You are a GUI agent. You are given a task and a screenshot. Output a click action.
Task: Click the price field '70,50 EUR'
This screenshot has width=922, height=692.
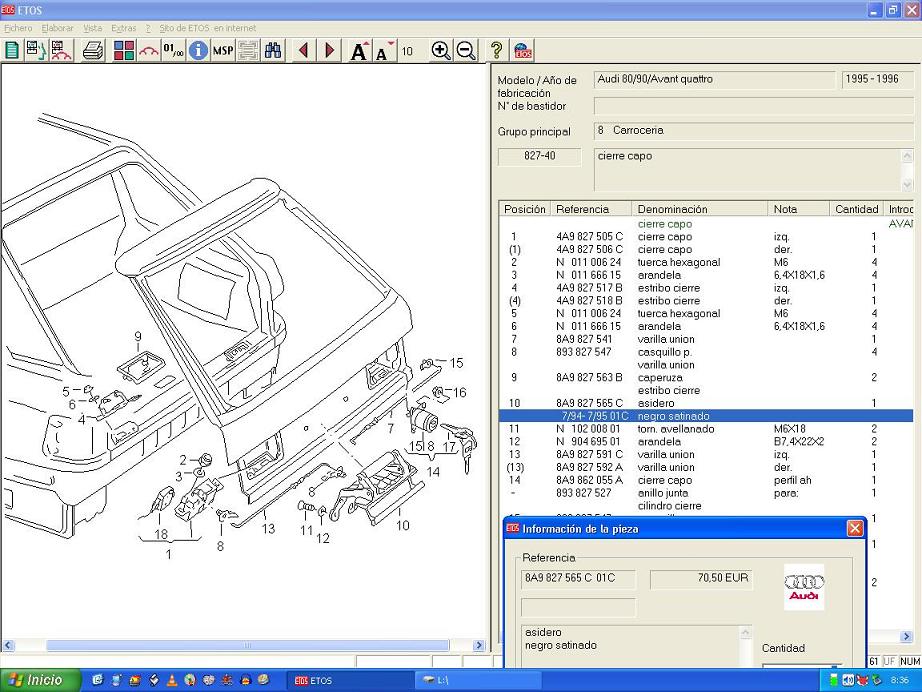point(701,579)
